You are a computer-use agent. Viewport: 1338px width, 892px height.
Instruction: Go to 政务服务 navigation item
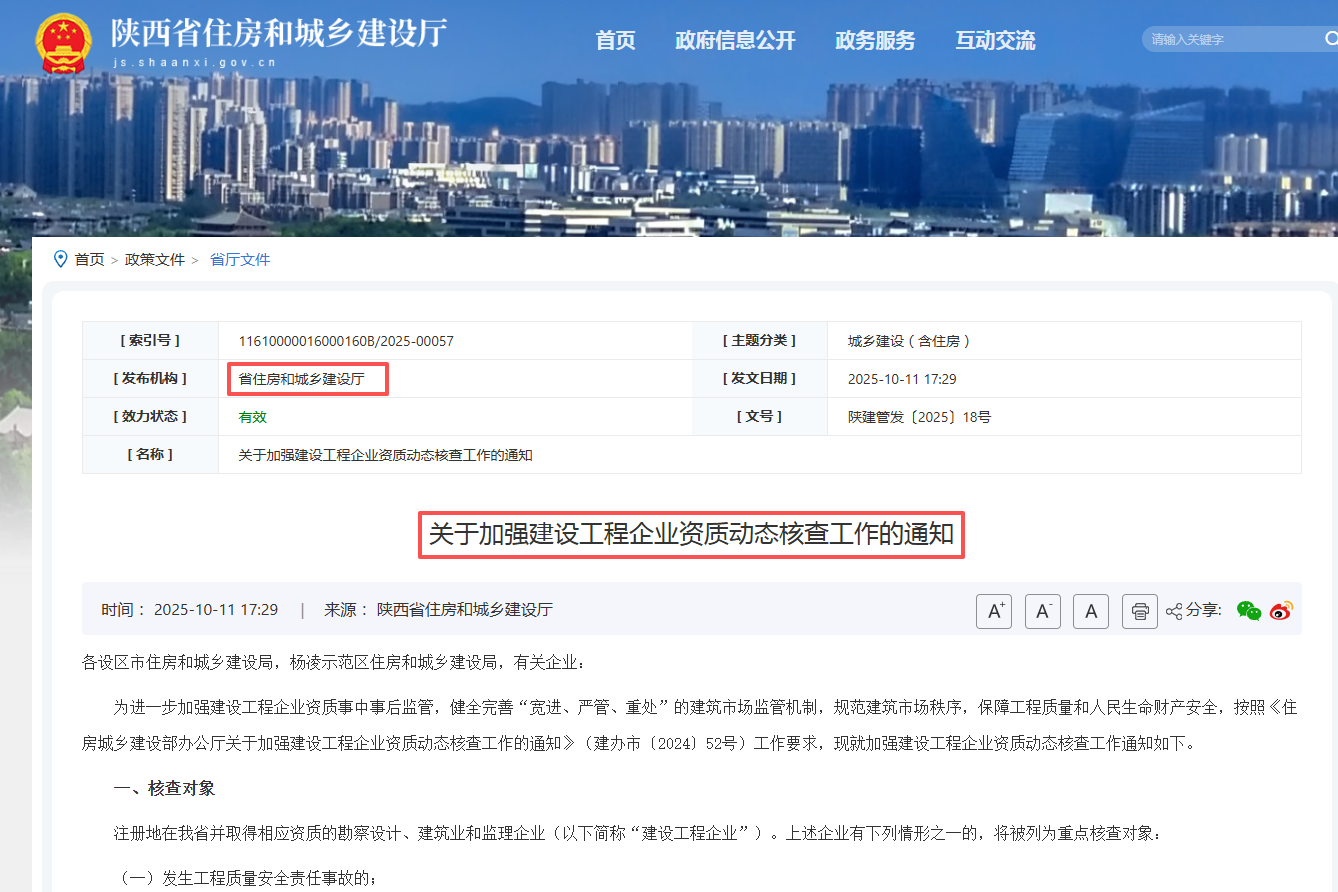click(875, 40)
